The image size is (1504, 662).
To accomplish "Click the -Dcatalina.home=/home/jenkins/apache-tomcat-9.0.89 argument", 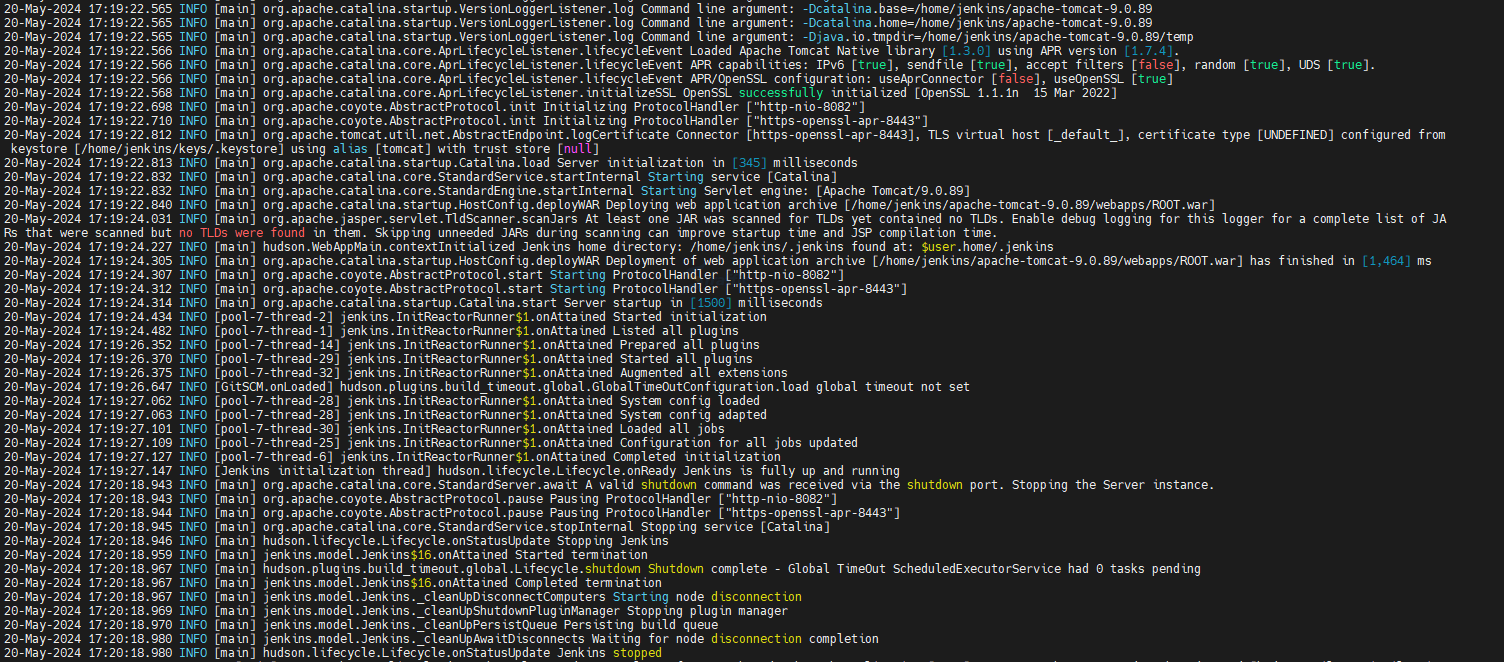I will (x=977, y=22).
